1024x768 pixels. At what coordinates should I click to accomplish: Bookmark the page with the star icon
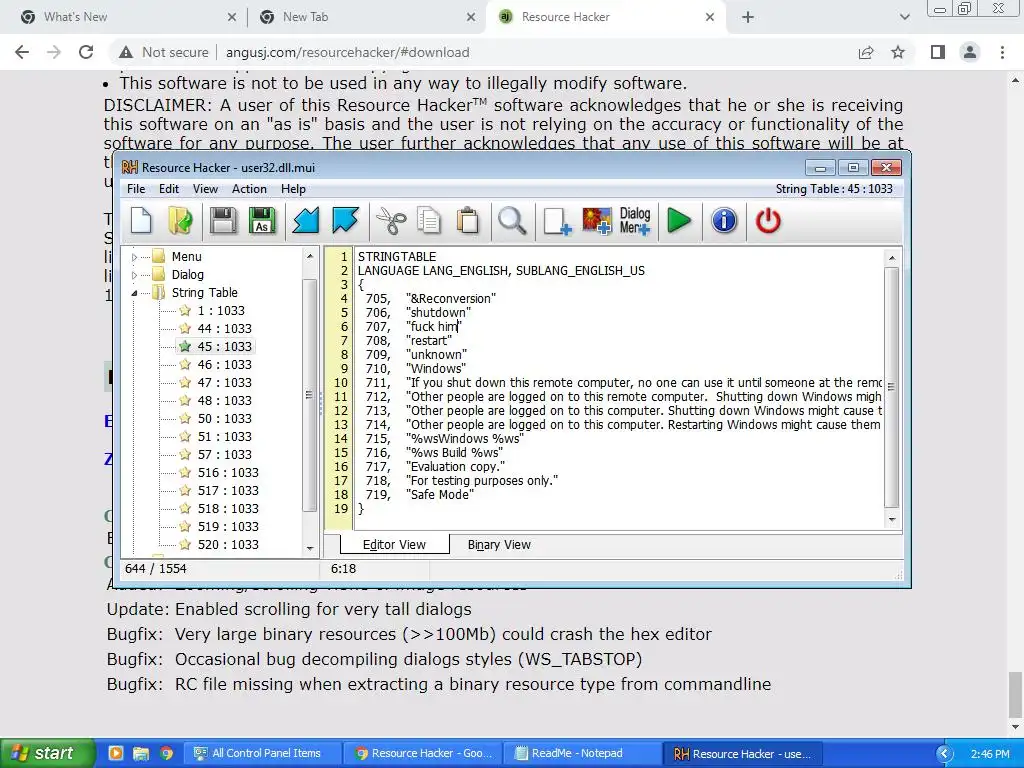tap(898, 52)
